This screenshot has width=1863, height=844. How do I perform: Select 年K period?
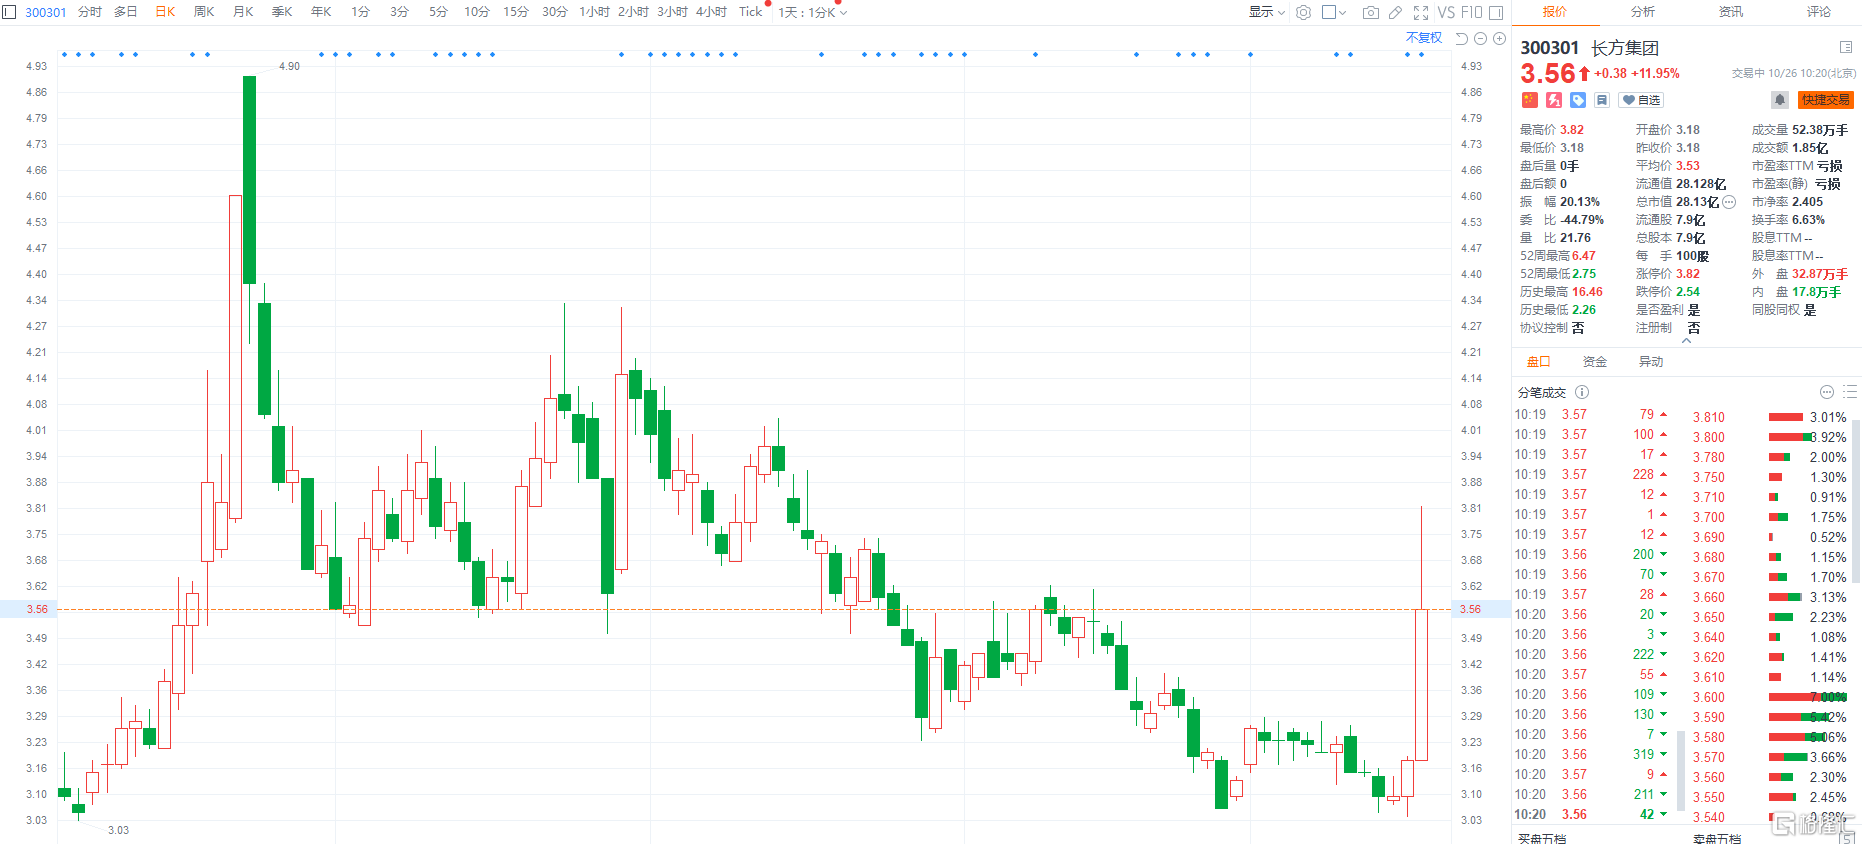pyautogui.click(x=321, y=12)
